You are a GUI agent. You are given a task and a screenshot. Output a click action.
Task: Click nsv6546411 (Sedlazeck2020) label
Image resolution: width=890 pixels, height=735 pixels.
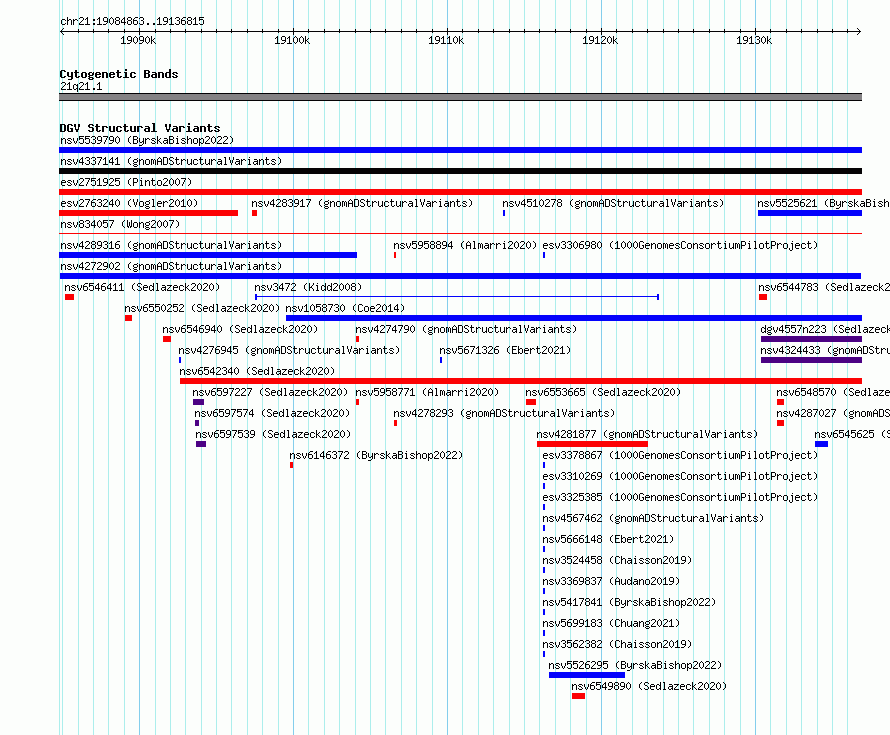point(142,287)
